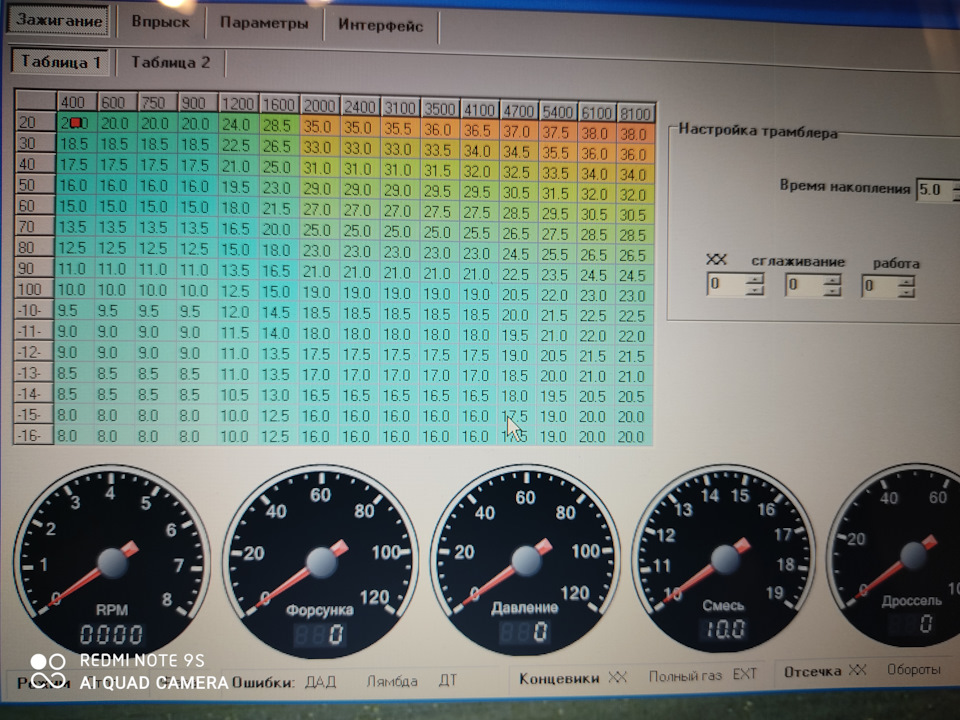Select the 8100 RPM column header
The image size is (960, 720).
tap(635, 114)
